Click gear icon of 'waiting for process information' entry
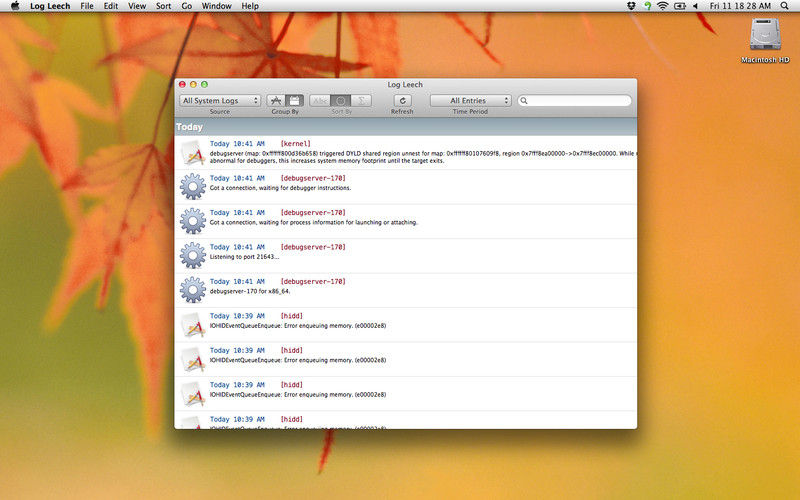Image resolution: width=800 pixels, height=500 pixels. pyautogui.click(x=193, y=221)
